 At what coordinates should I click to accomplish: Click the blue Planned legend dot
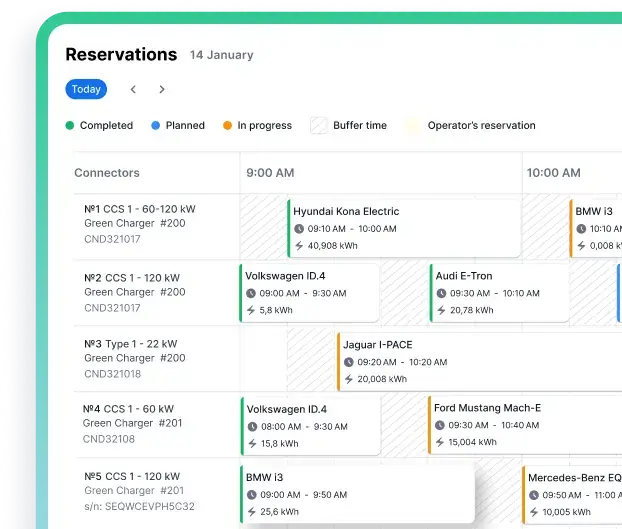[x=156, y=126]
